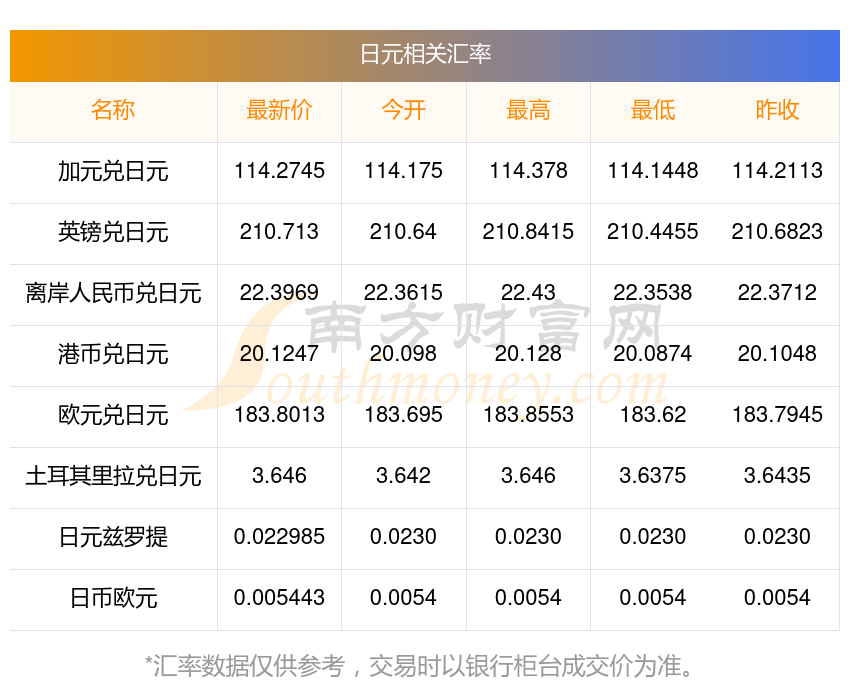Select the 0.005443 latest price cell
The image size is (850, 697).
coord(279,598)
